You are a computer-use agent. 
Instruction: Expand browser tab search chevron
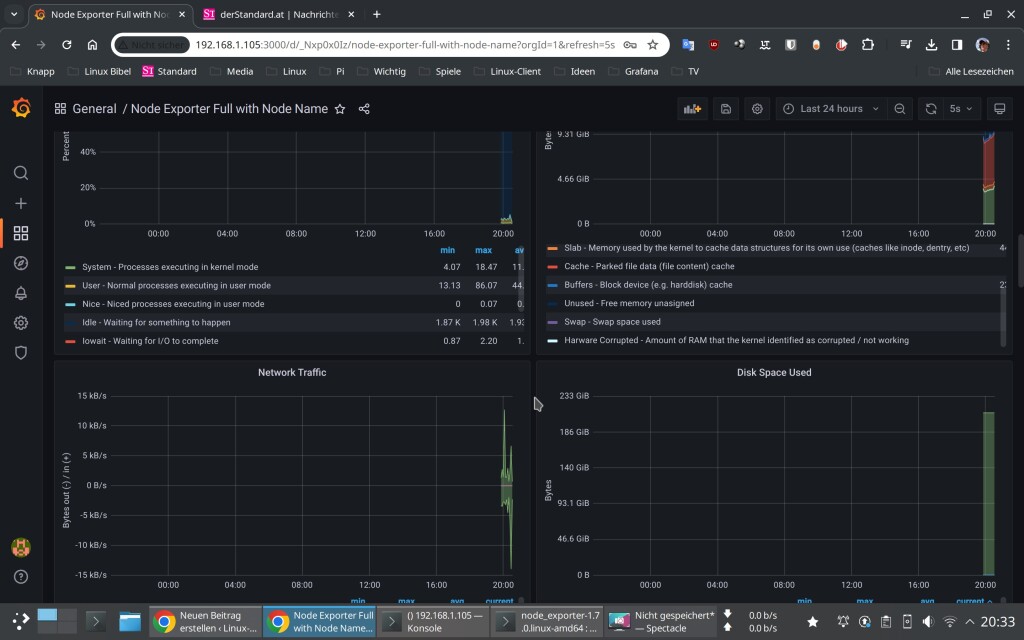tap(14, 14)
